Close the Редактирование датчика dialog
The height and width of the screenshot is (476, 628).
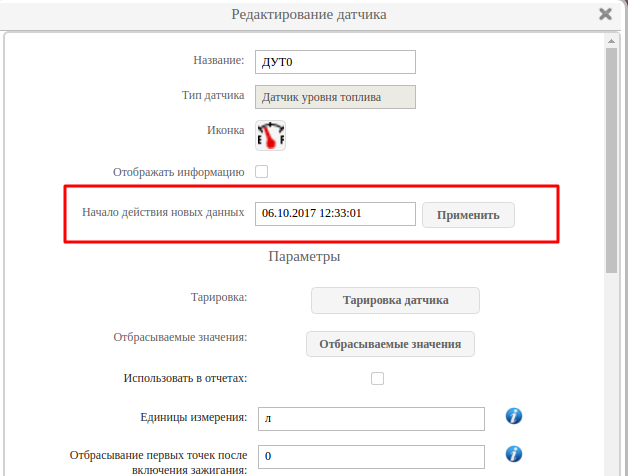[605, 14]
